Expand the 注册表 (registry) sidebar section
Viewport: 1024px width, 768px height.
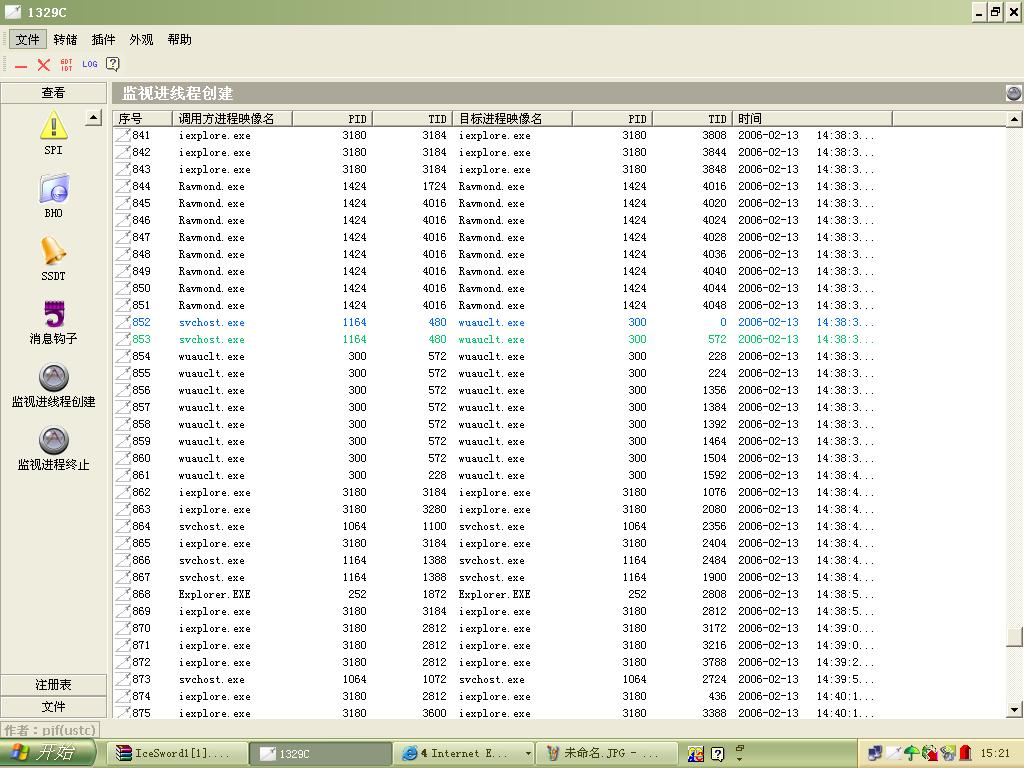coord(53,685)
